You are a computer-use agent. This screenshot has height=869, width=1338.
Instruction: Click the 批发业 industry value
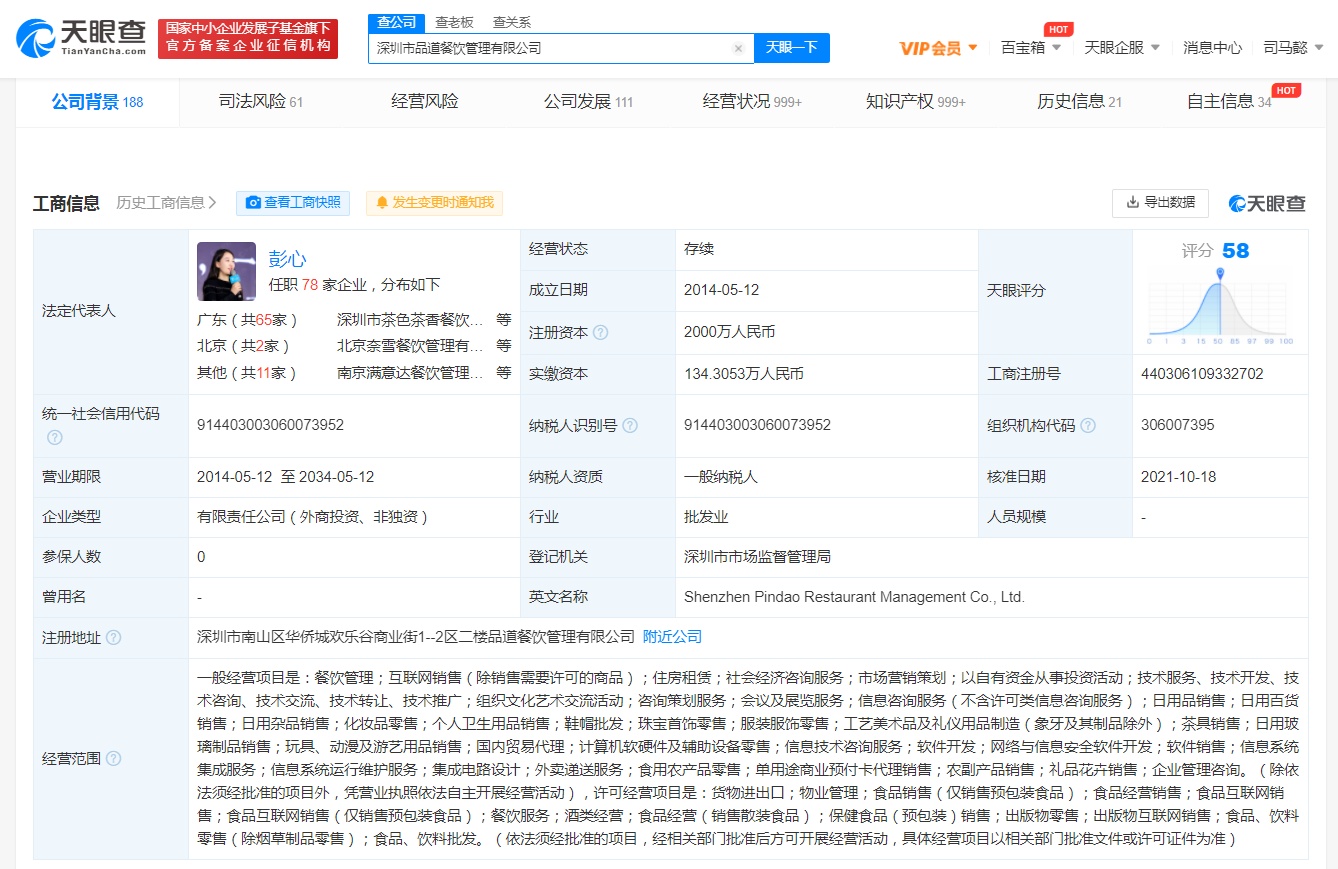click(x=706, y=517)
